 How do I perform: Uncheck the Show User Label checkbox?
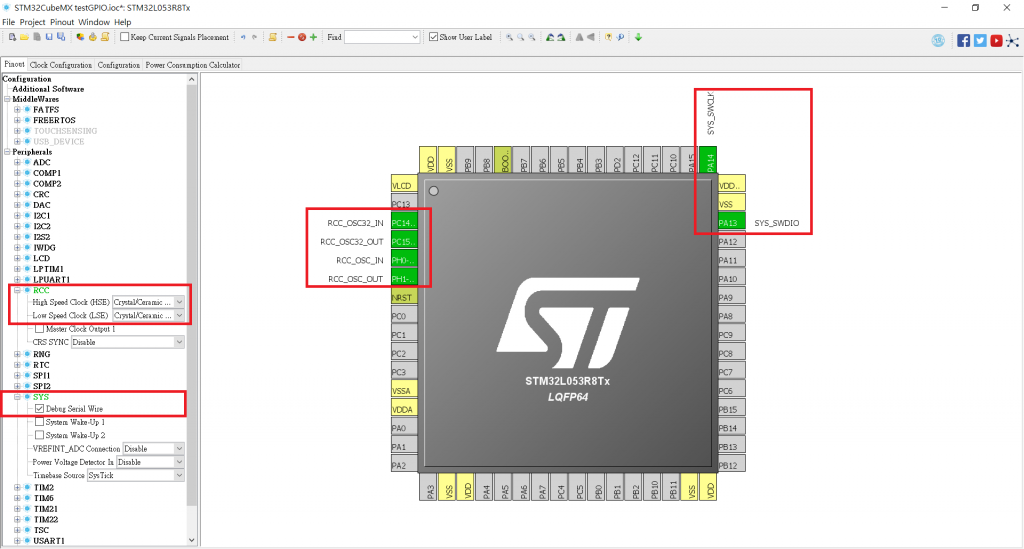433,37
